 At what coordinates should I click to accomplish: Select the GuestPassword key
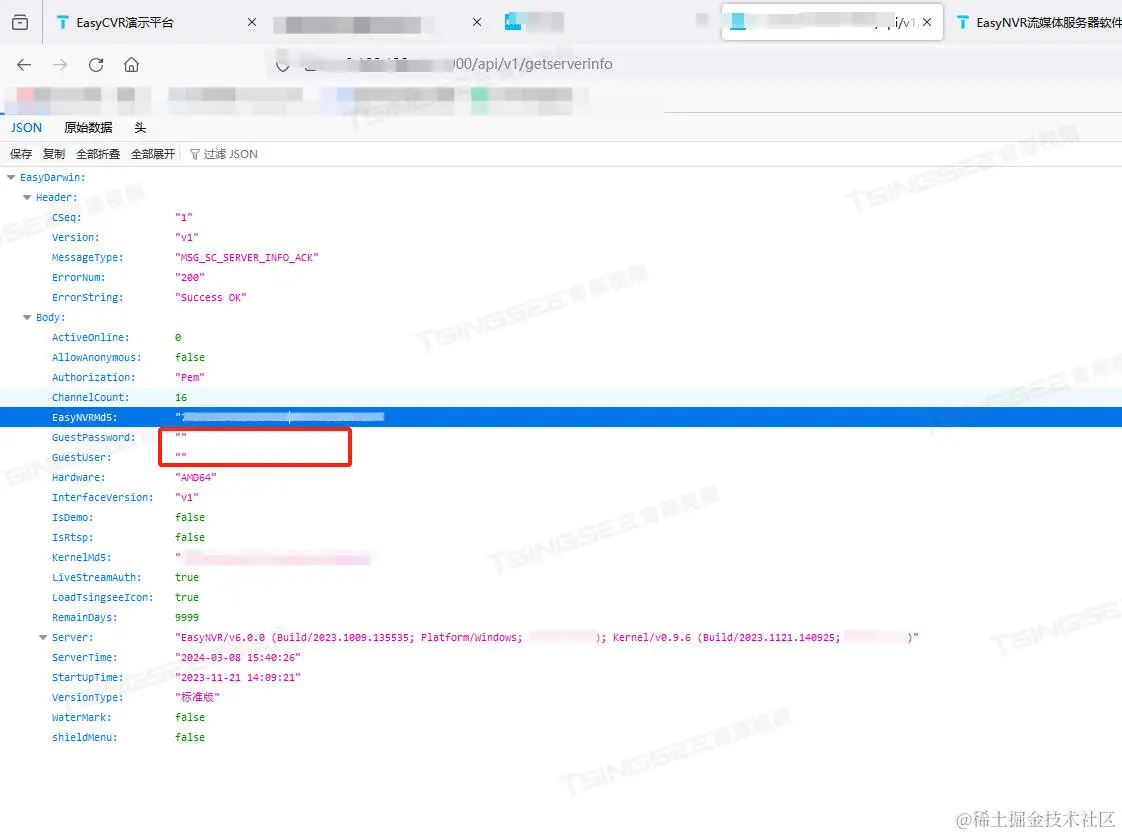click(x=93, y=437)
